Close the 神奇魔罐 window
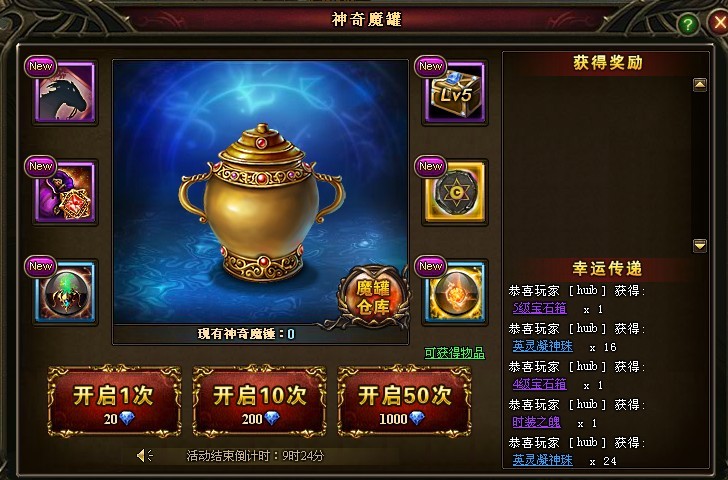 coord(719,22)
